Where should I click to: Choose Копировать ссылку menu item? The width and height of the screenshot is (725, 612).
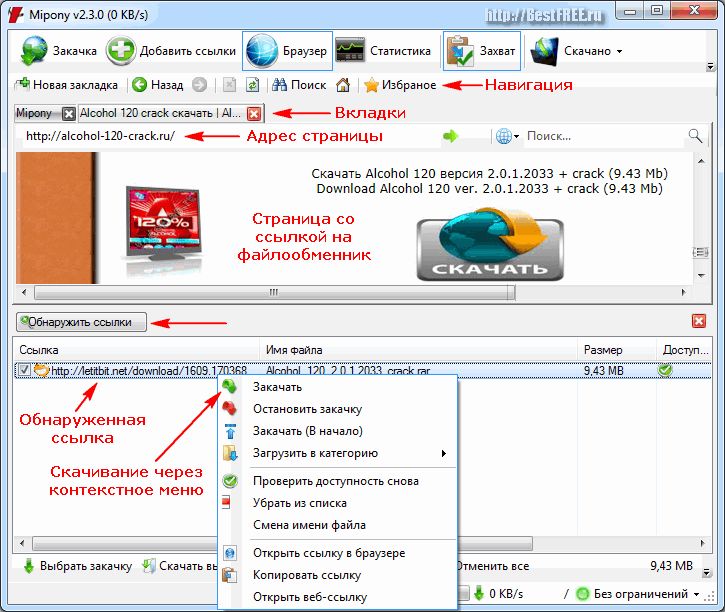click(338, 575)
